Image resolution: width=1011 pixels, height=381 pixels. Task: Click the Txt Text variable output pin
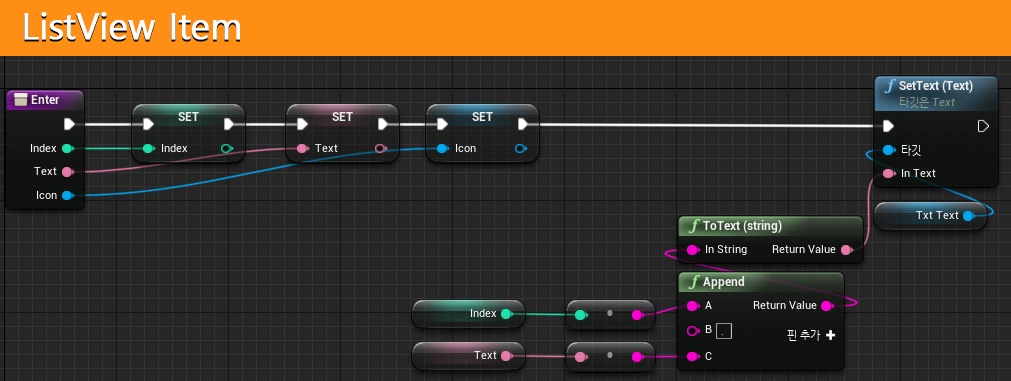coord(968,216)
